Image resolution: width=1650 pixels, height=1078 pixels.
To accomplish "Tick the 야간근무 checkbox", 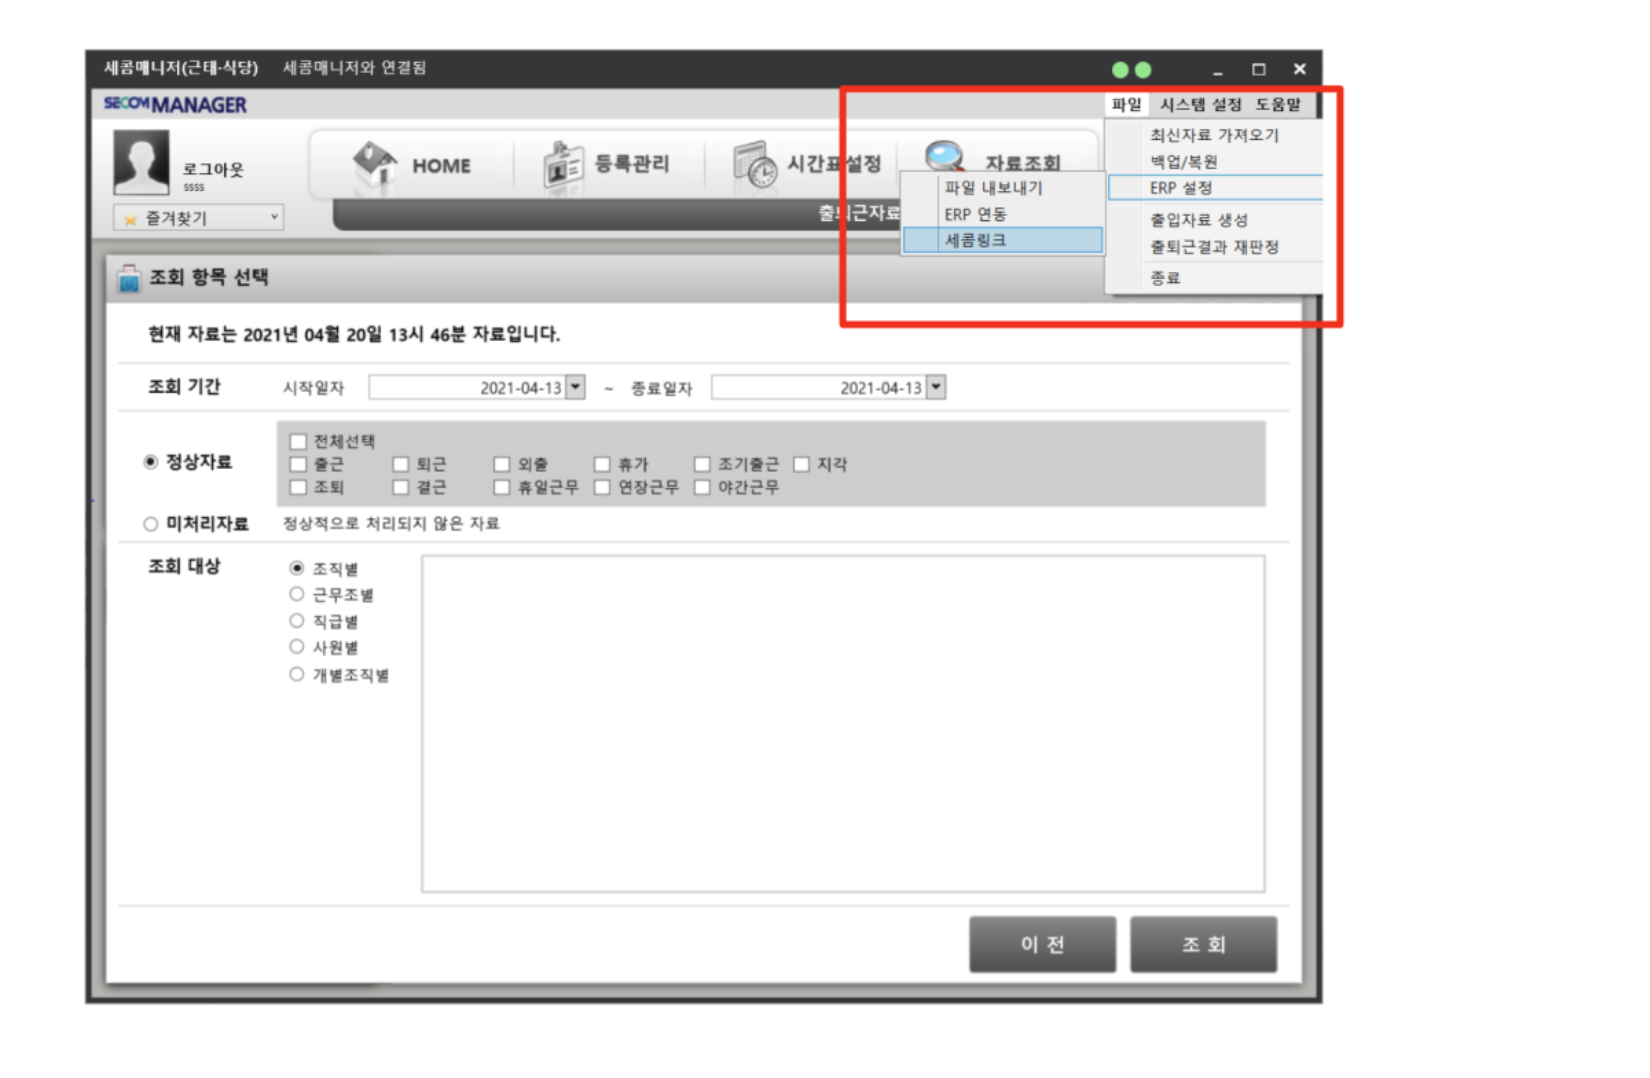I will click(702, 487).
